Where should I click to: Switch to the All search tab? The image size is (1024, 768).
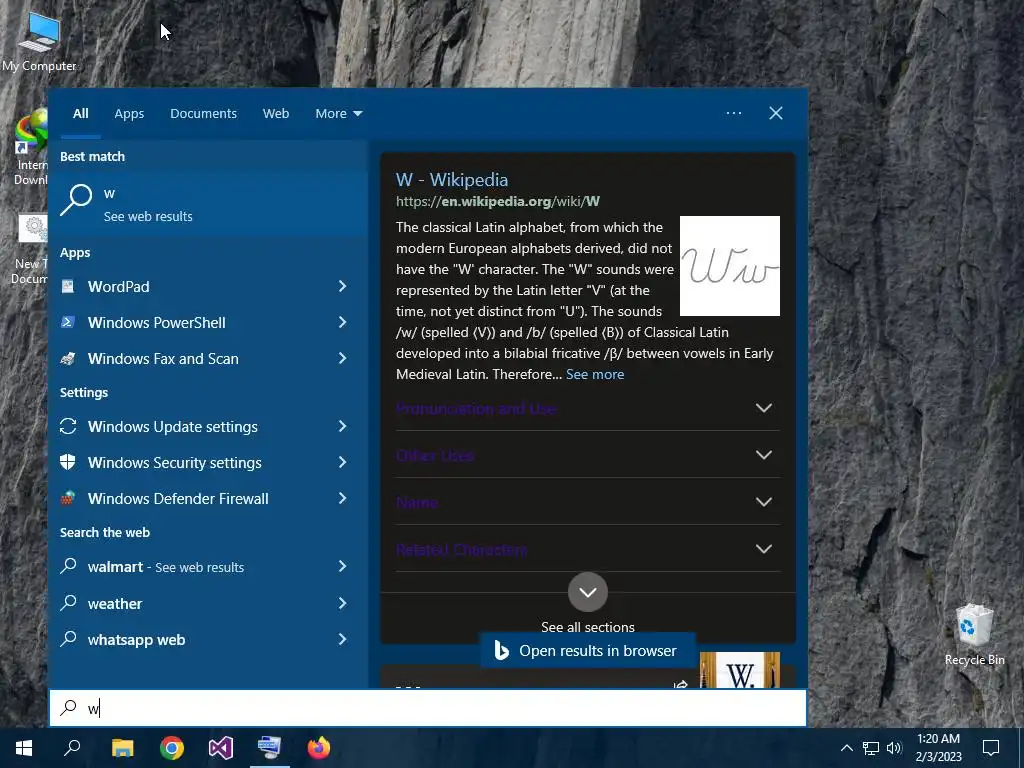tap(81, 114)
